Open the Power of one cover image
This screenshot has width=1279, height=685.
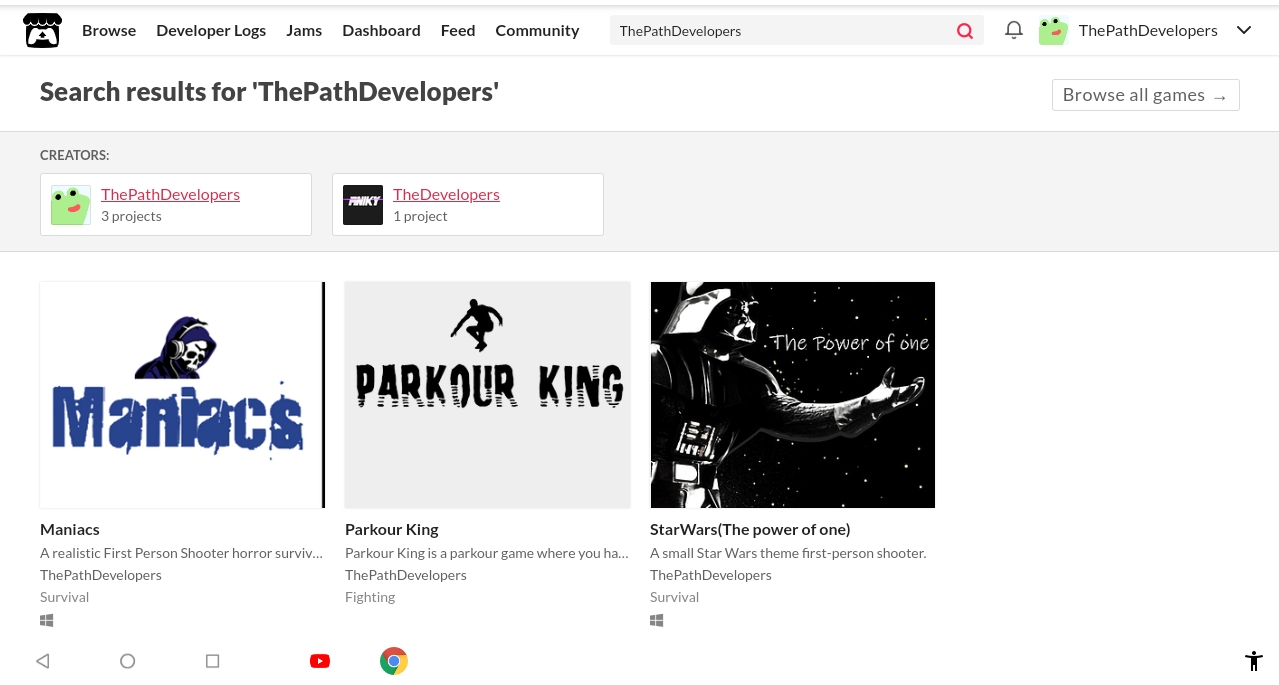pyautogui.click(x=793, y=395)
